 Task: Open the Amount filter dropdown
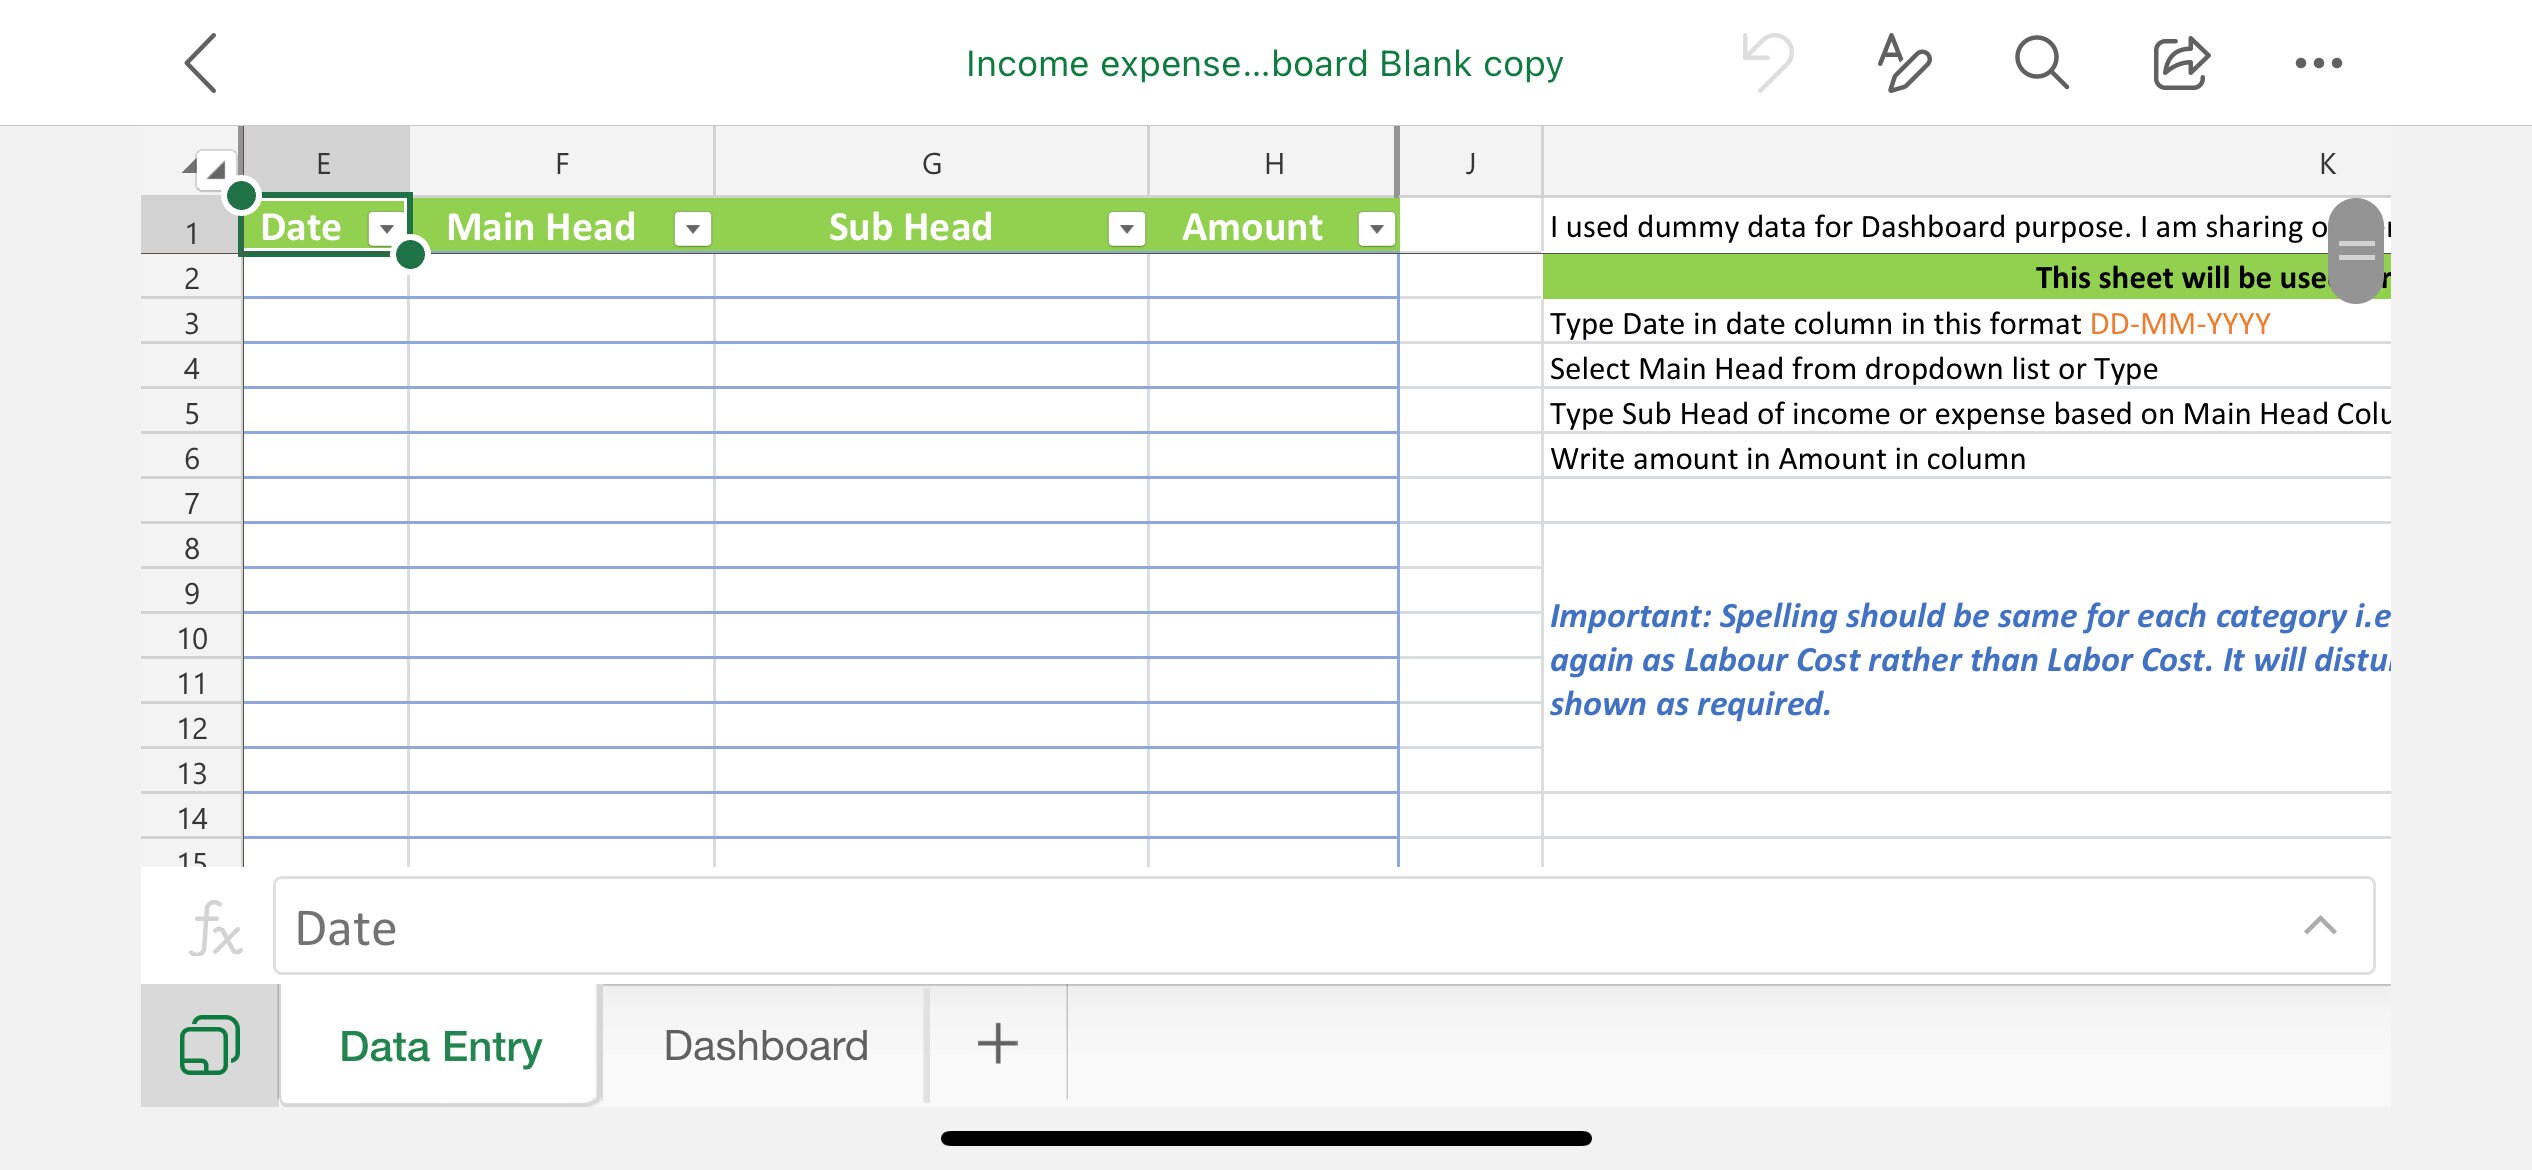[x=1374, y=228]
